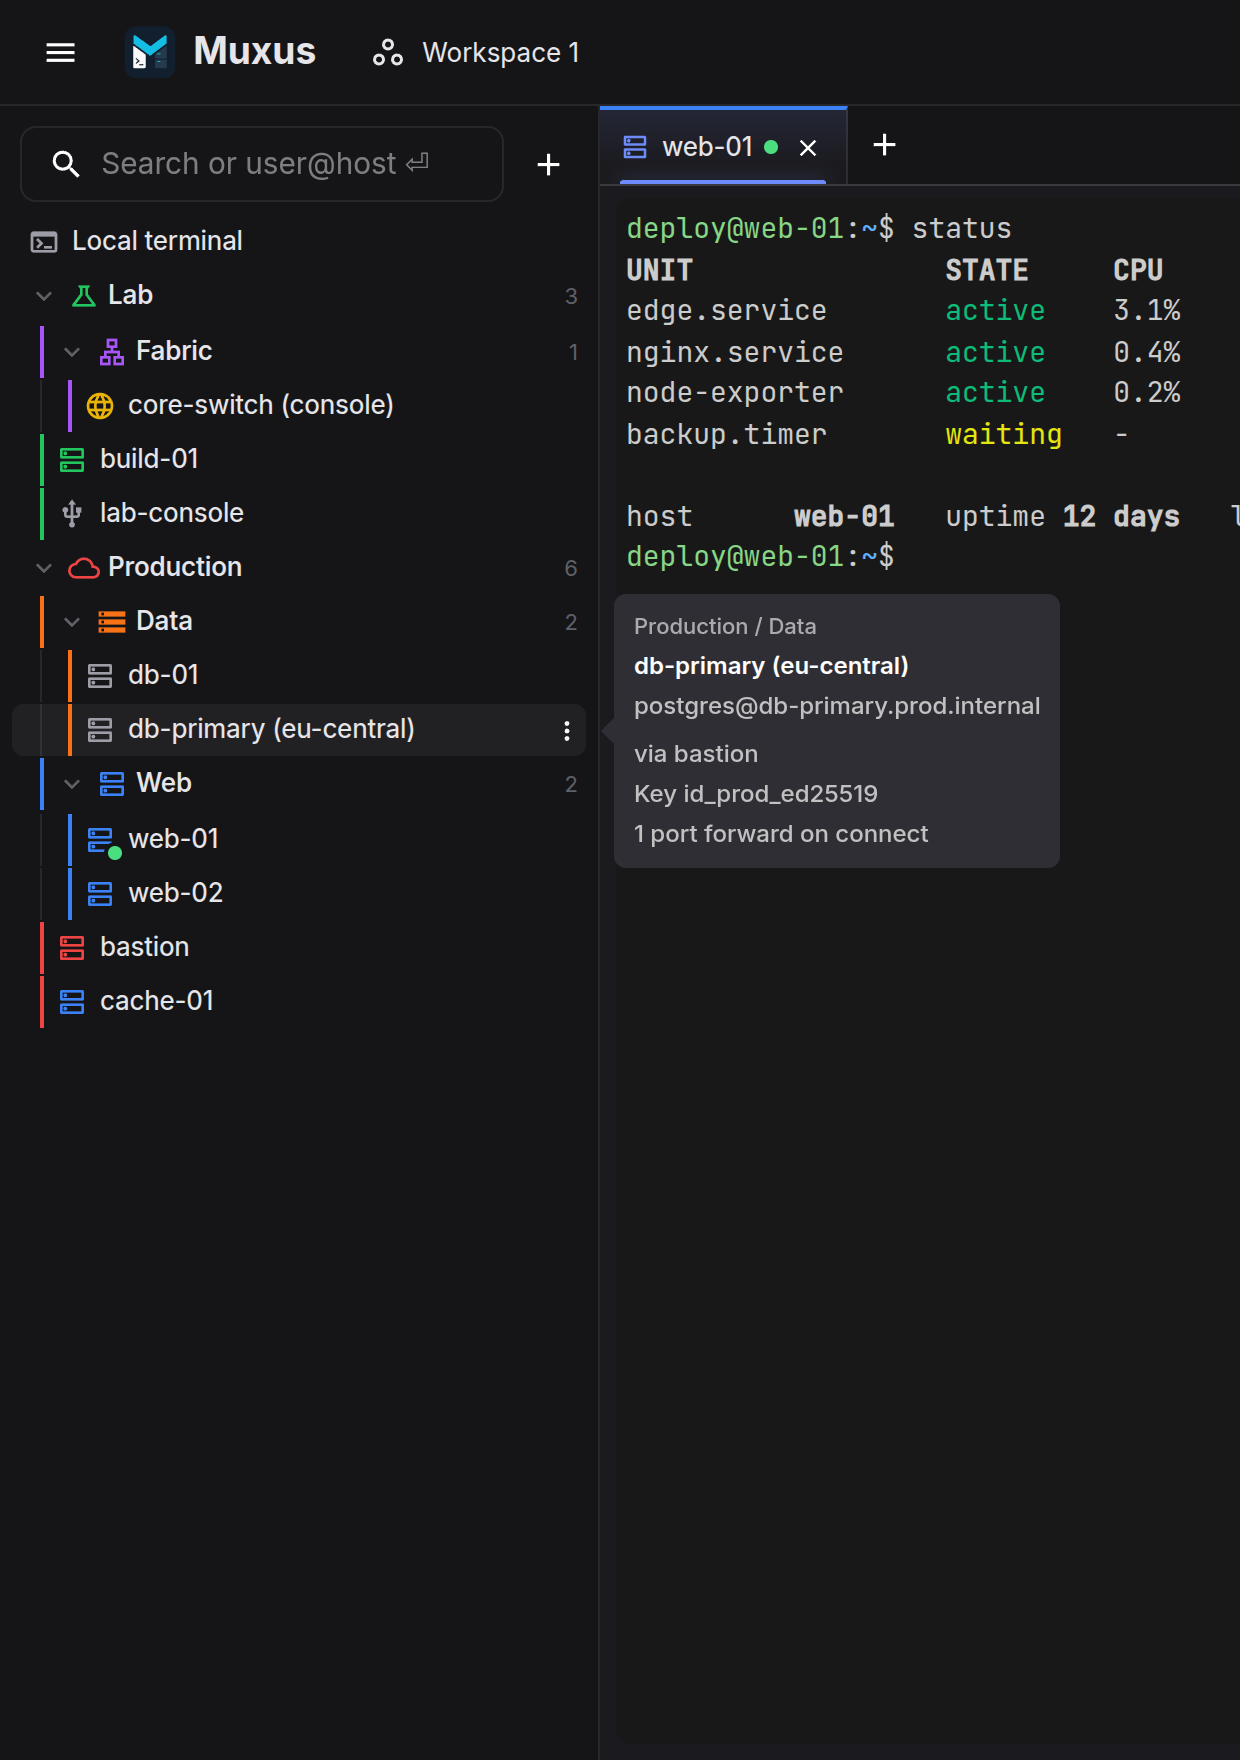The image size is (1240, 1760).
Task: Open db-primary more options menu
Action: click(x=567, y=730)
